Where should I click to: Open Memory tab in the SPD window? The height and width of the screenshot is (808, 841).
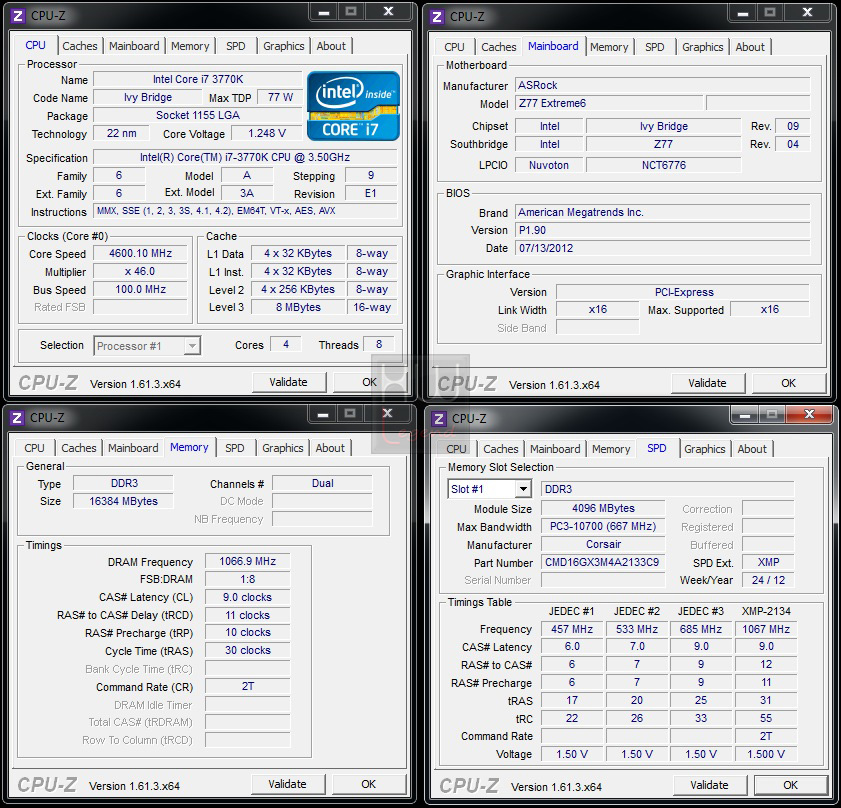[x=611, y=449]
